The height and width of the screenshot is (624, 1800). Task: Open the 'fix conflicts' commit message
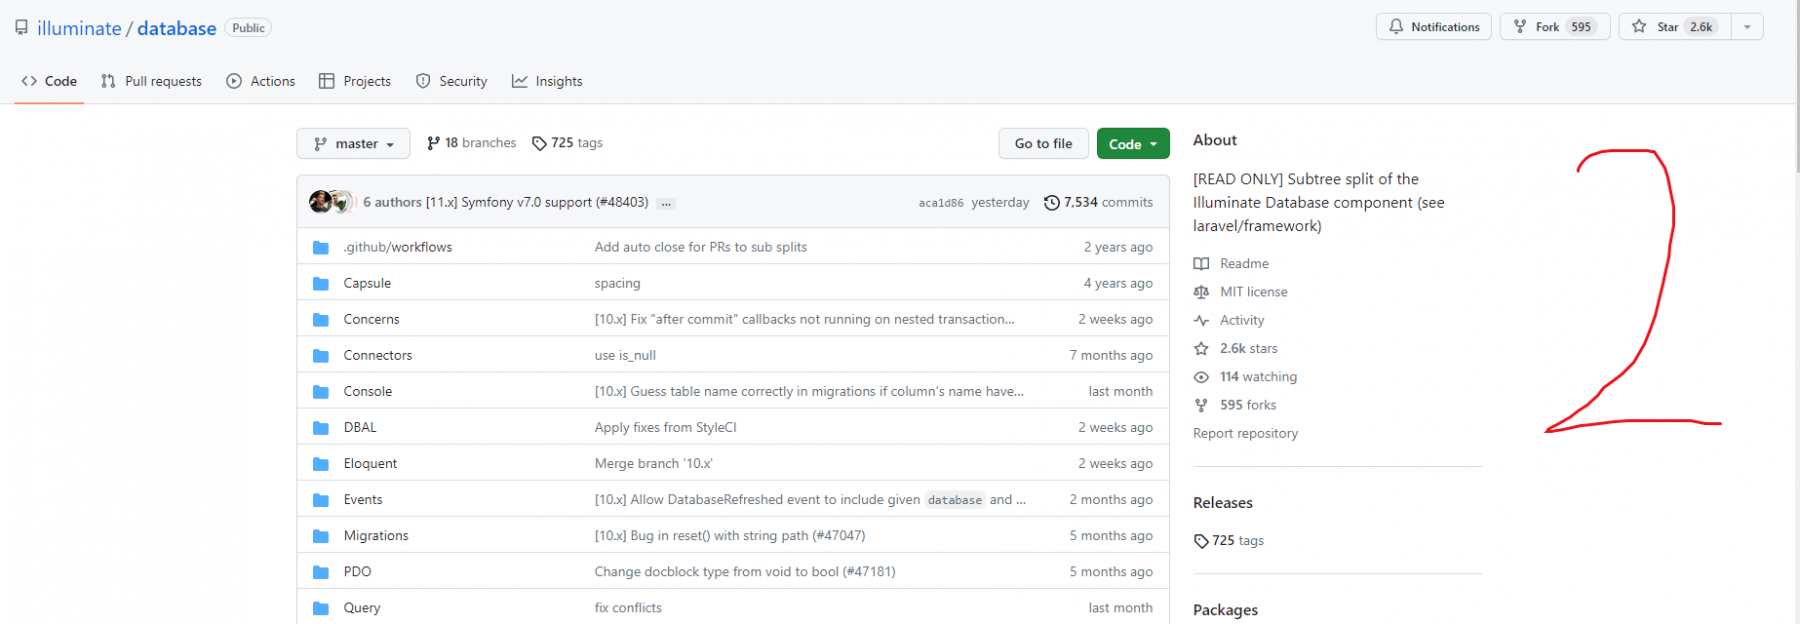tap(628, 607)
